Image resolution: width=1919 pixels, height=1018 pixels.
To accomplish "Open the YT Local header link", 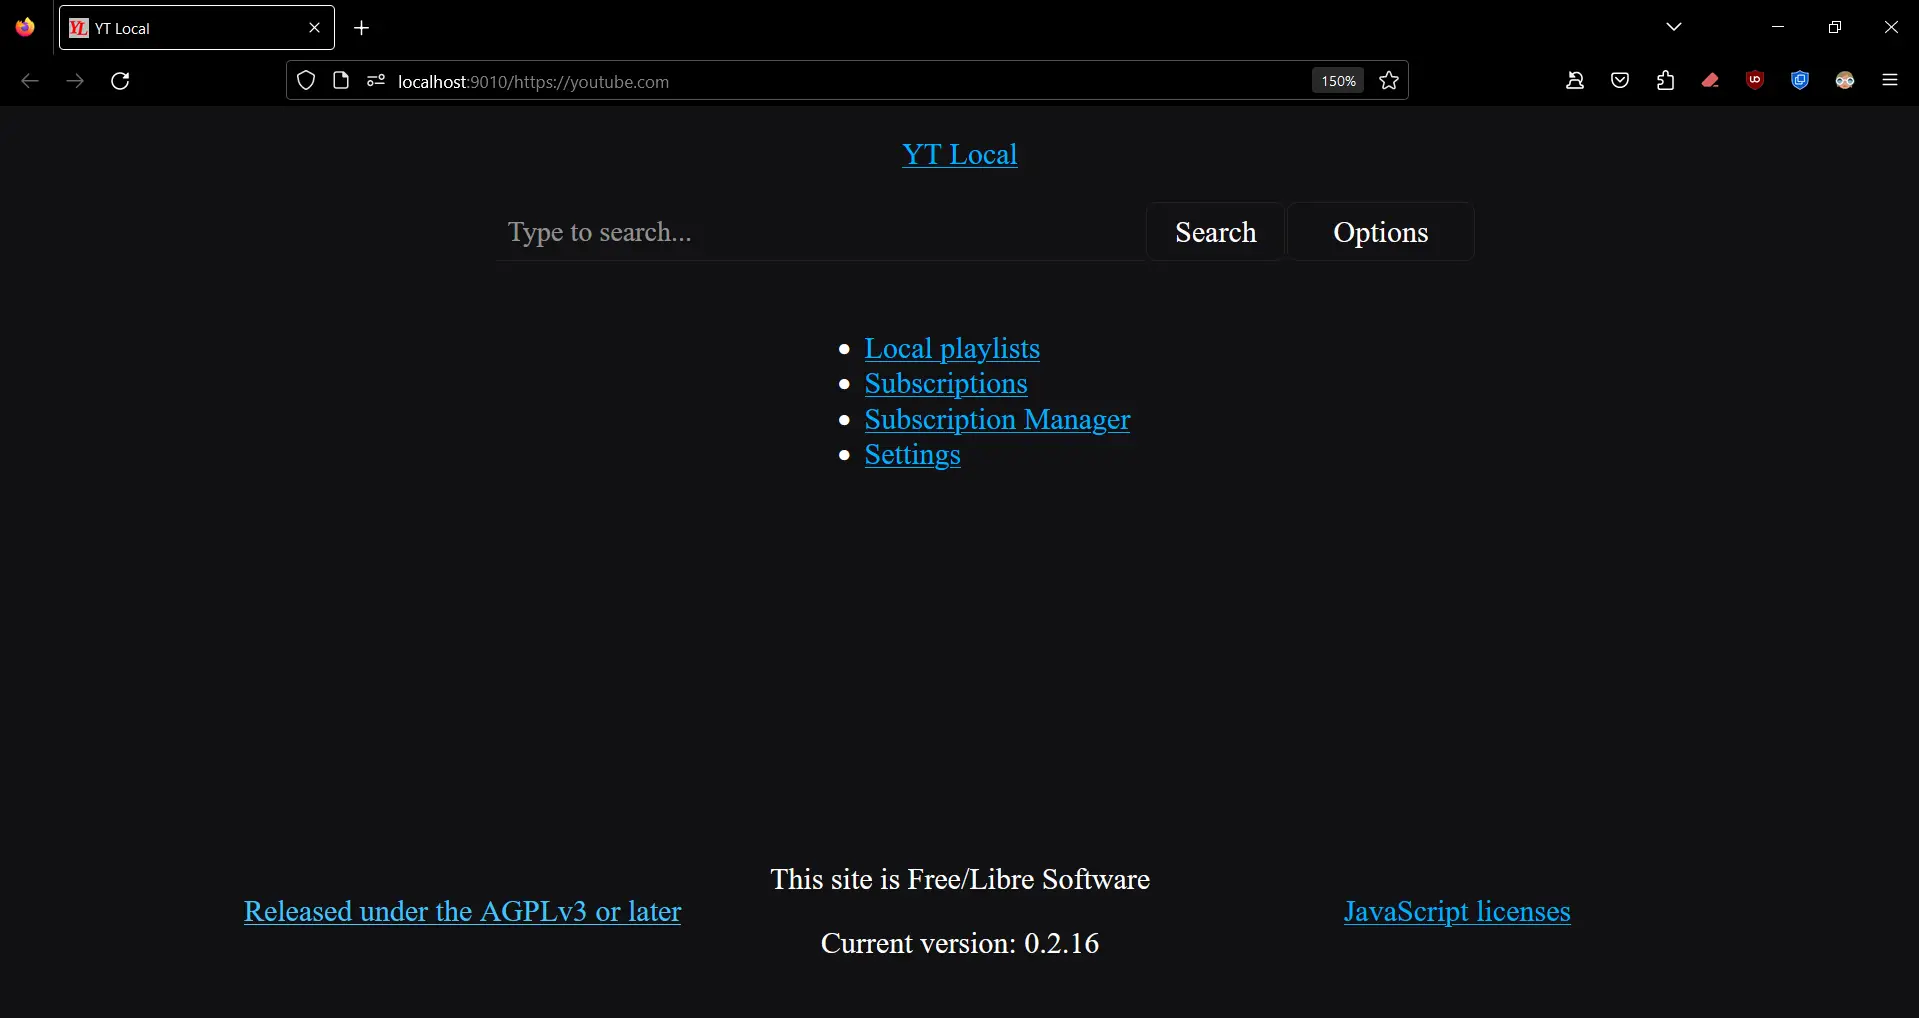I will pos(960,154).
